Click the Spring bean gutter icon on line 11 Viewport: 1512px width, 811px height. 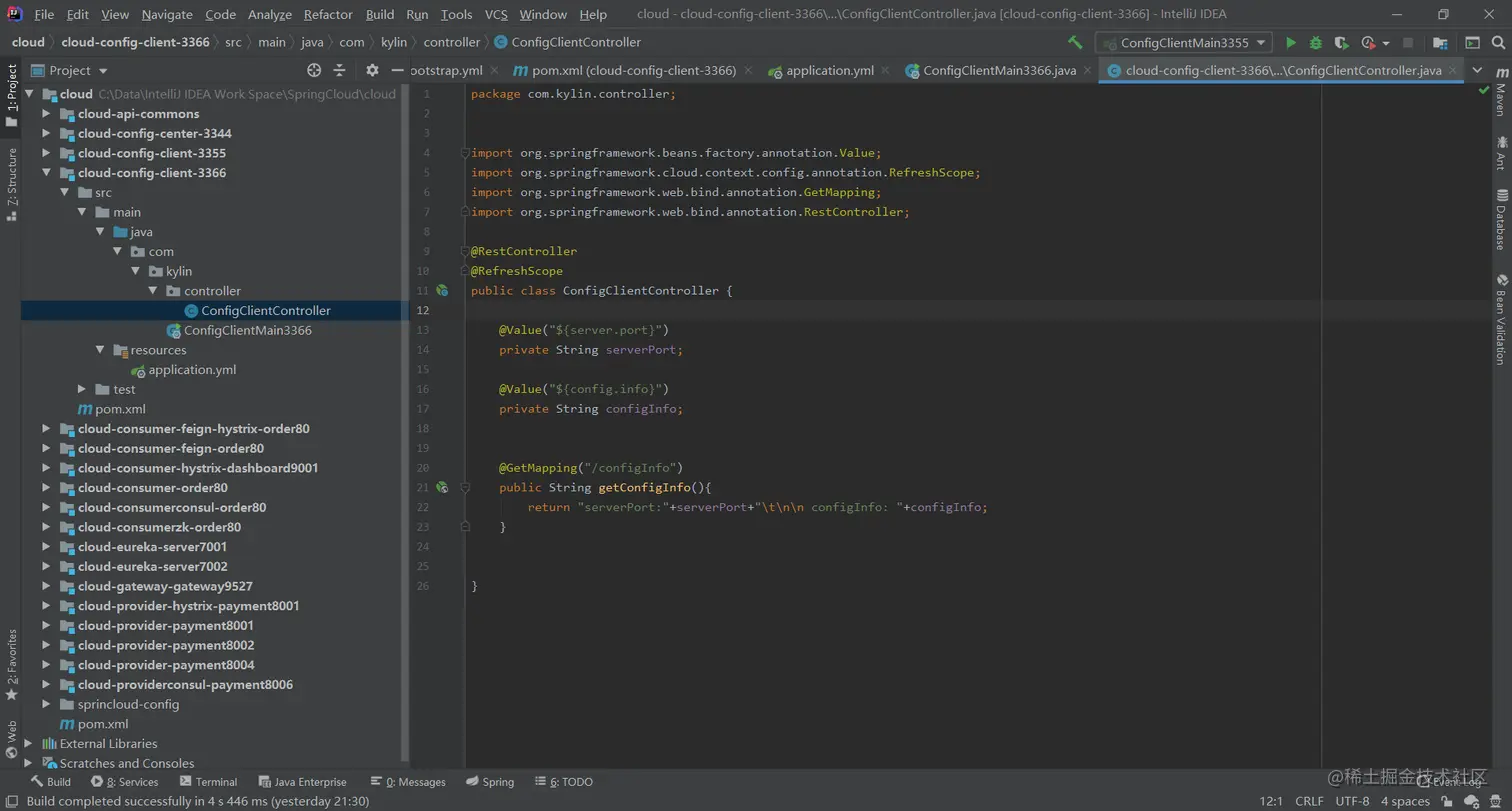click(442, 290)
